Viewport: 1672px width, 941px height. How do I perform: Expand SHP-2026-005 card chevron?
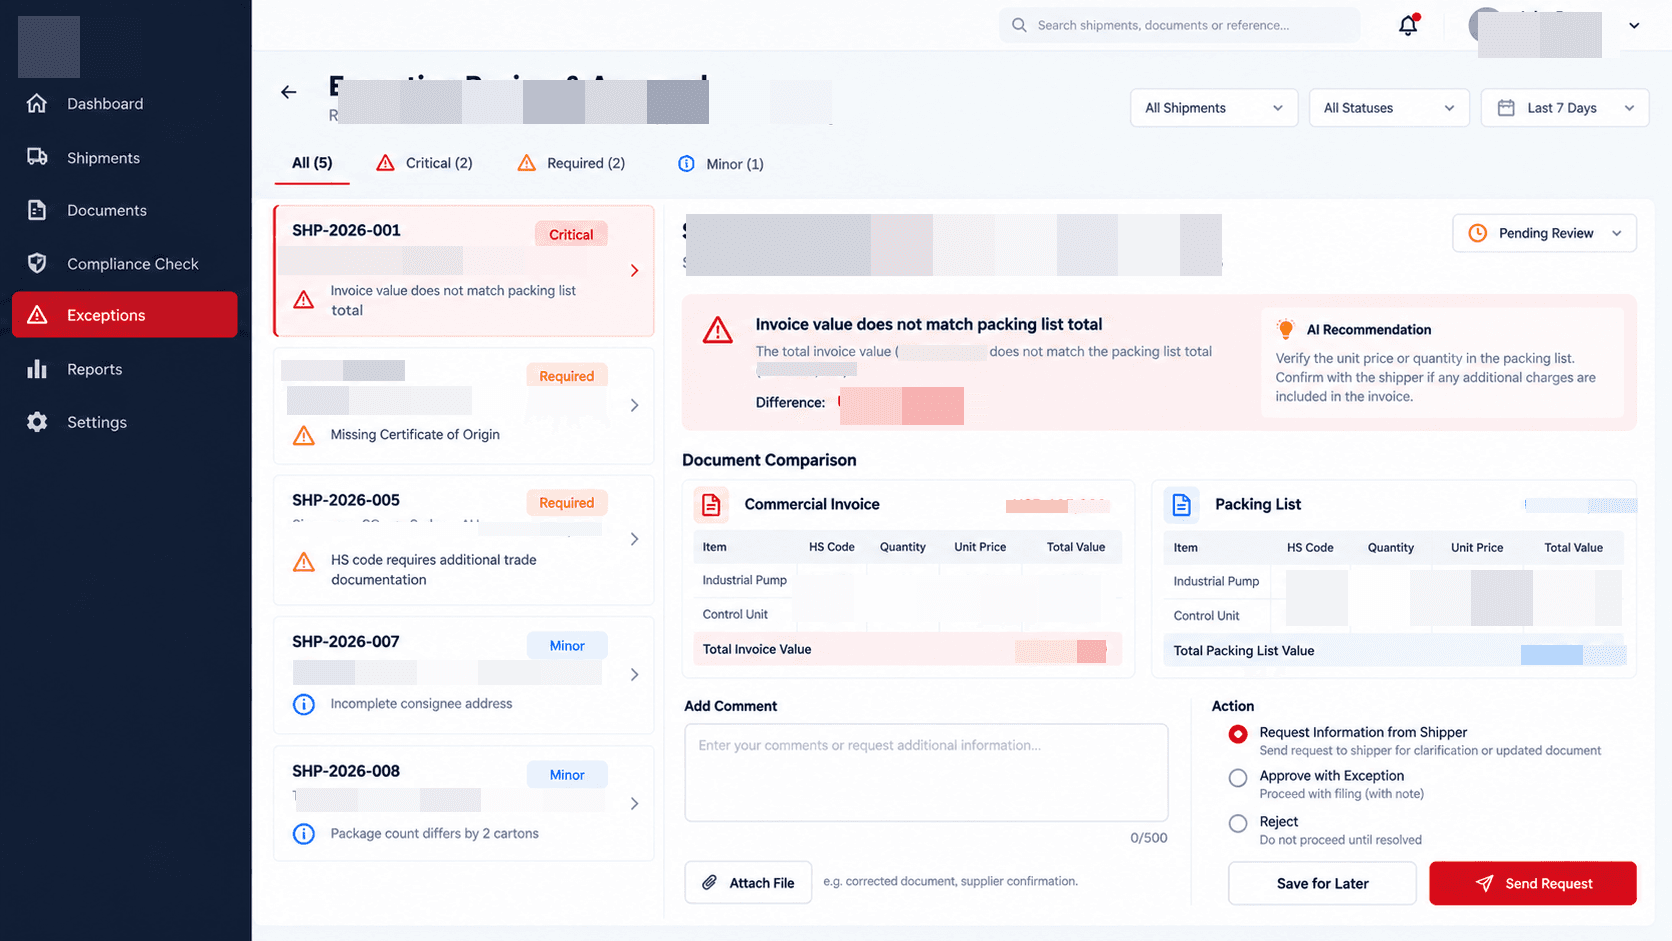pyautogui.click(x=634, y=539)
